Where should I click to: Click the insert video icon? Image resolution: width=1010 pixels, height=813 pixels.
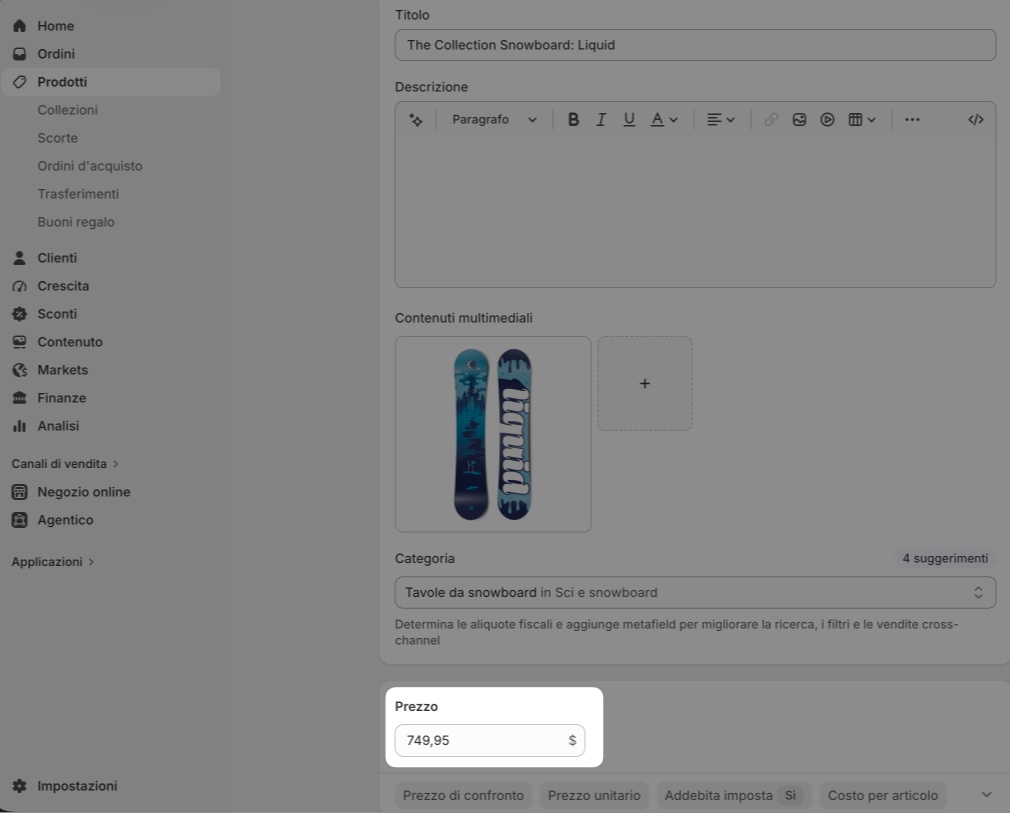point(828,120)
